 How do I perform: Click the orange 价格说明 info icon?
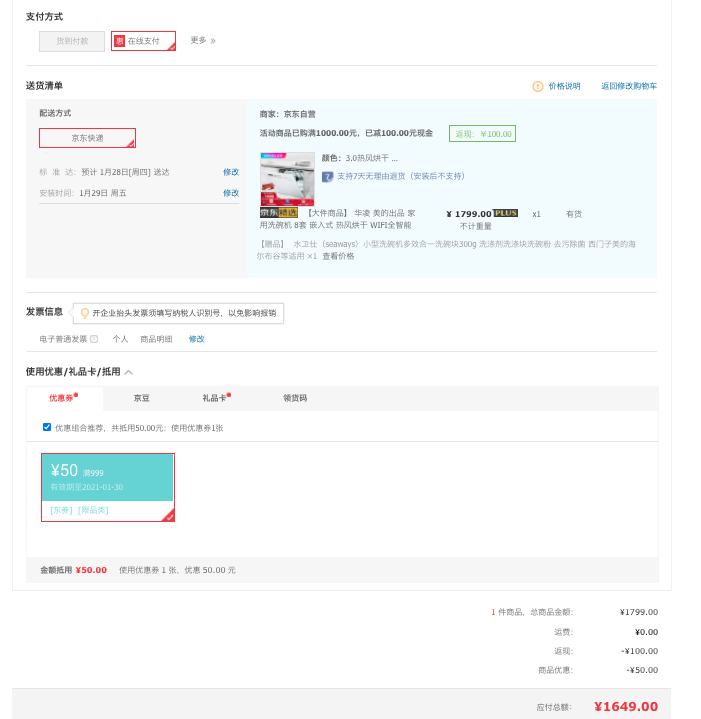pyautogui.click(x=537, y=86)
